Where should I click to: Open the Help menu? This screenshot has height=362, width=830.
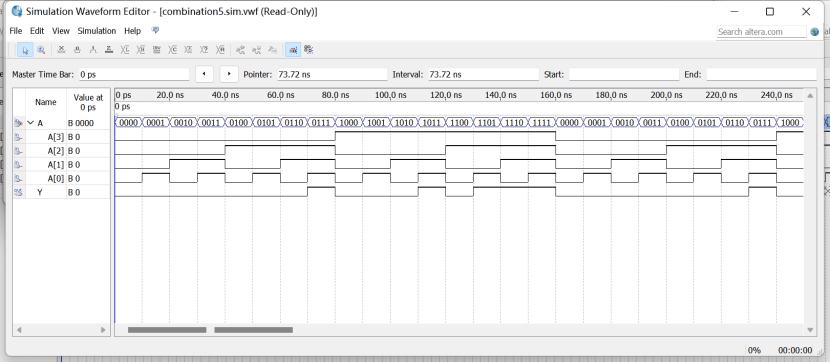tap(132, 31)
